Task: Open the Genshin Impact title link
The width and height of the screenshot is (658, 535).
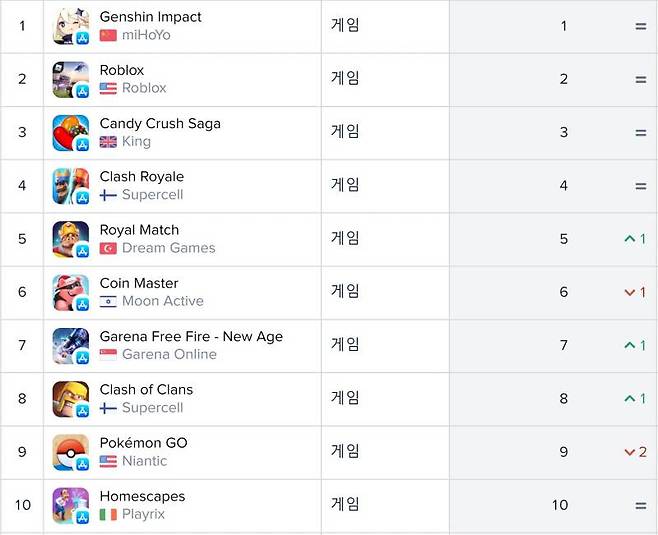Action: click(150, 17)
